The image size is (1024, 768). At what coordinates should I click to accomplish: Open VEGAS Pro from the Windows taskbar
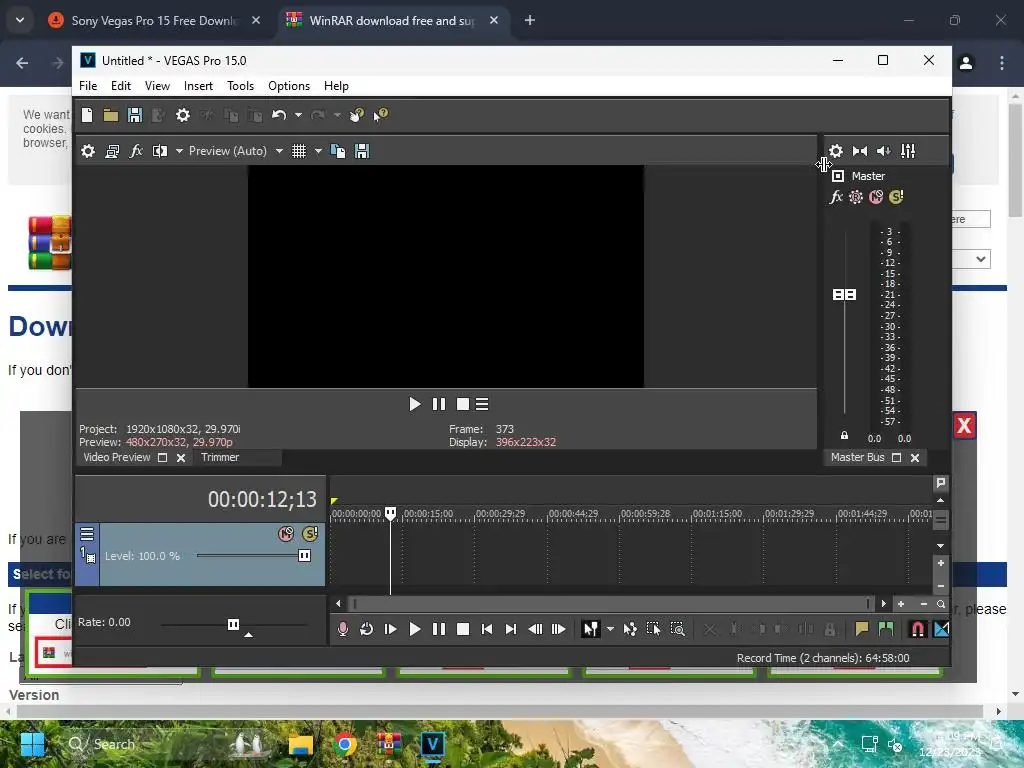[432, 744]
